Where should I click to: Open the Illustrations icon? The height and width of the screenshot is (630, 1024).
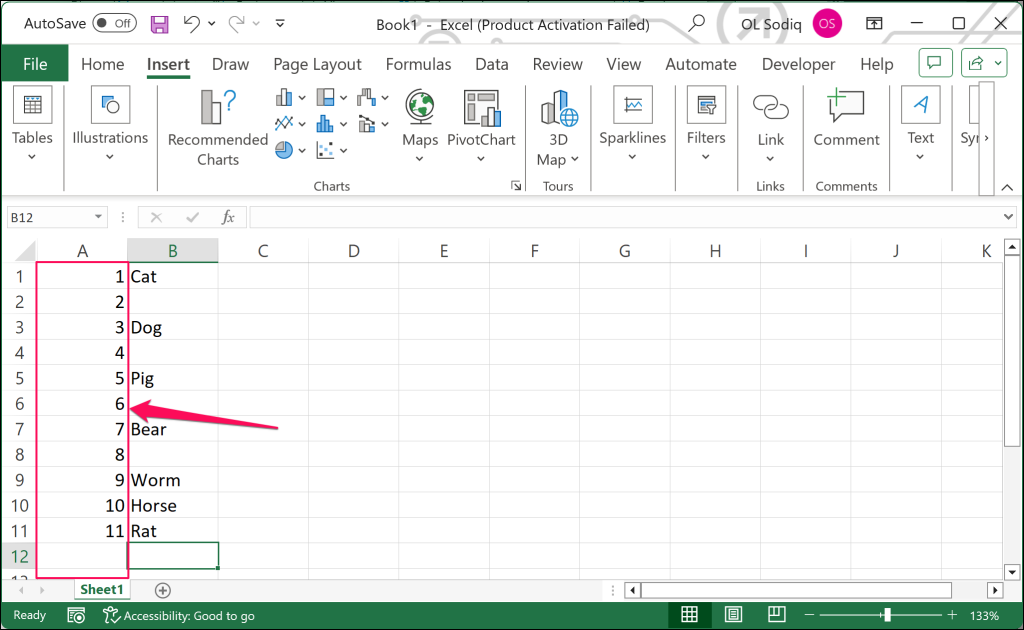click(x=110, y=104)
